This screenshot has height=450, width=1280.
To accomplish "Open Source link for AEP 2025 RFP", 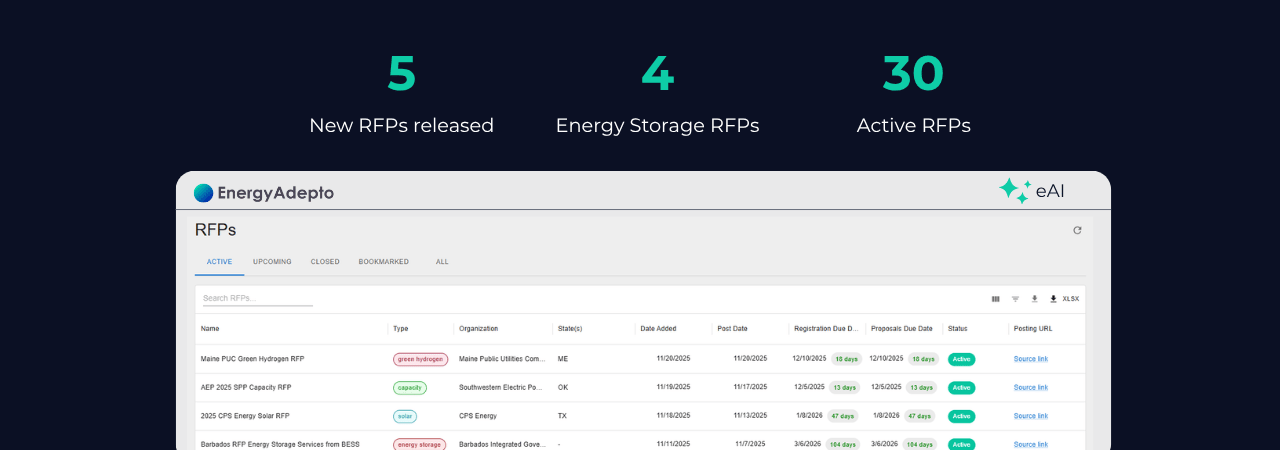I will pyautogui.click(x=1030, y=387).
